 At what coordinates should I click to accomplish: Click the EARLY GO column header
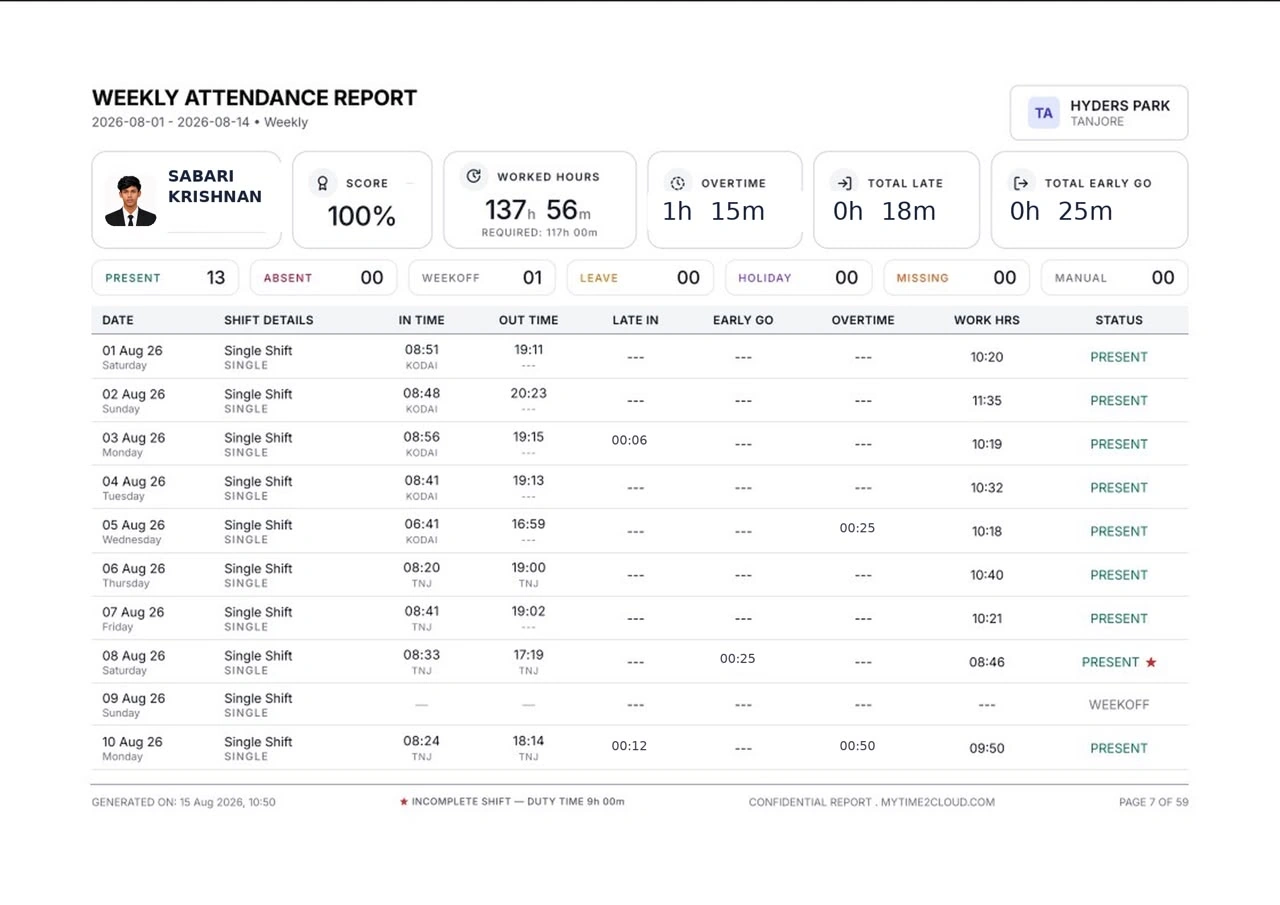(743, 320)
